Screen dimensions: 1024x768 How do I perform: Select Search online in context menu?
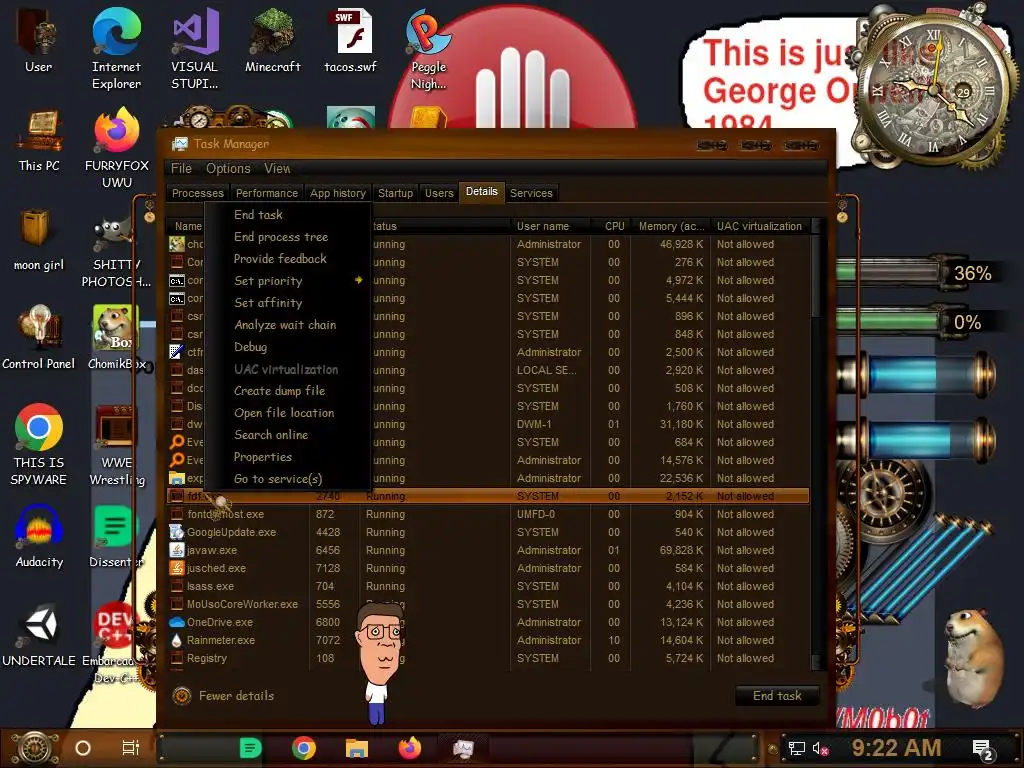(287, 435)
